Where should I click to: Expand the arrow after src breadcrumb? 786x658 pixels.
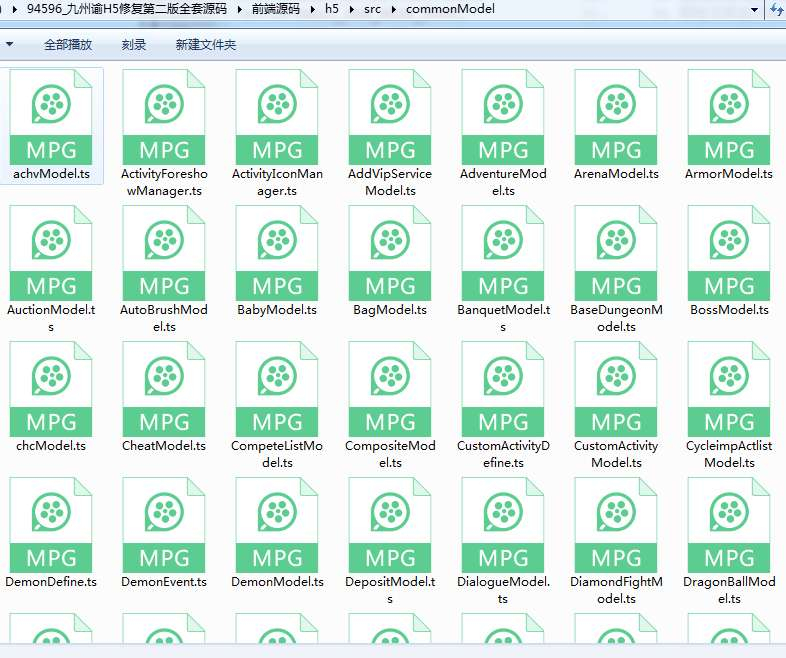[x=394, y=10]
